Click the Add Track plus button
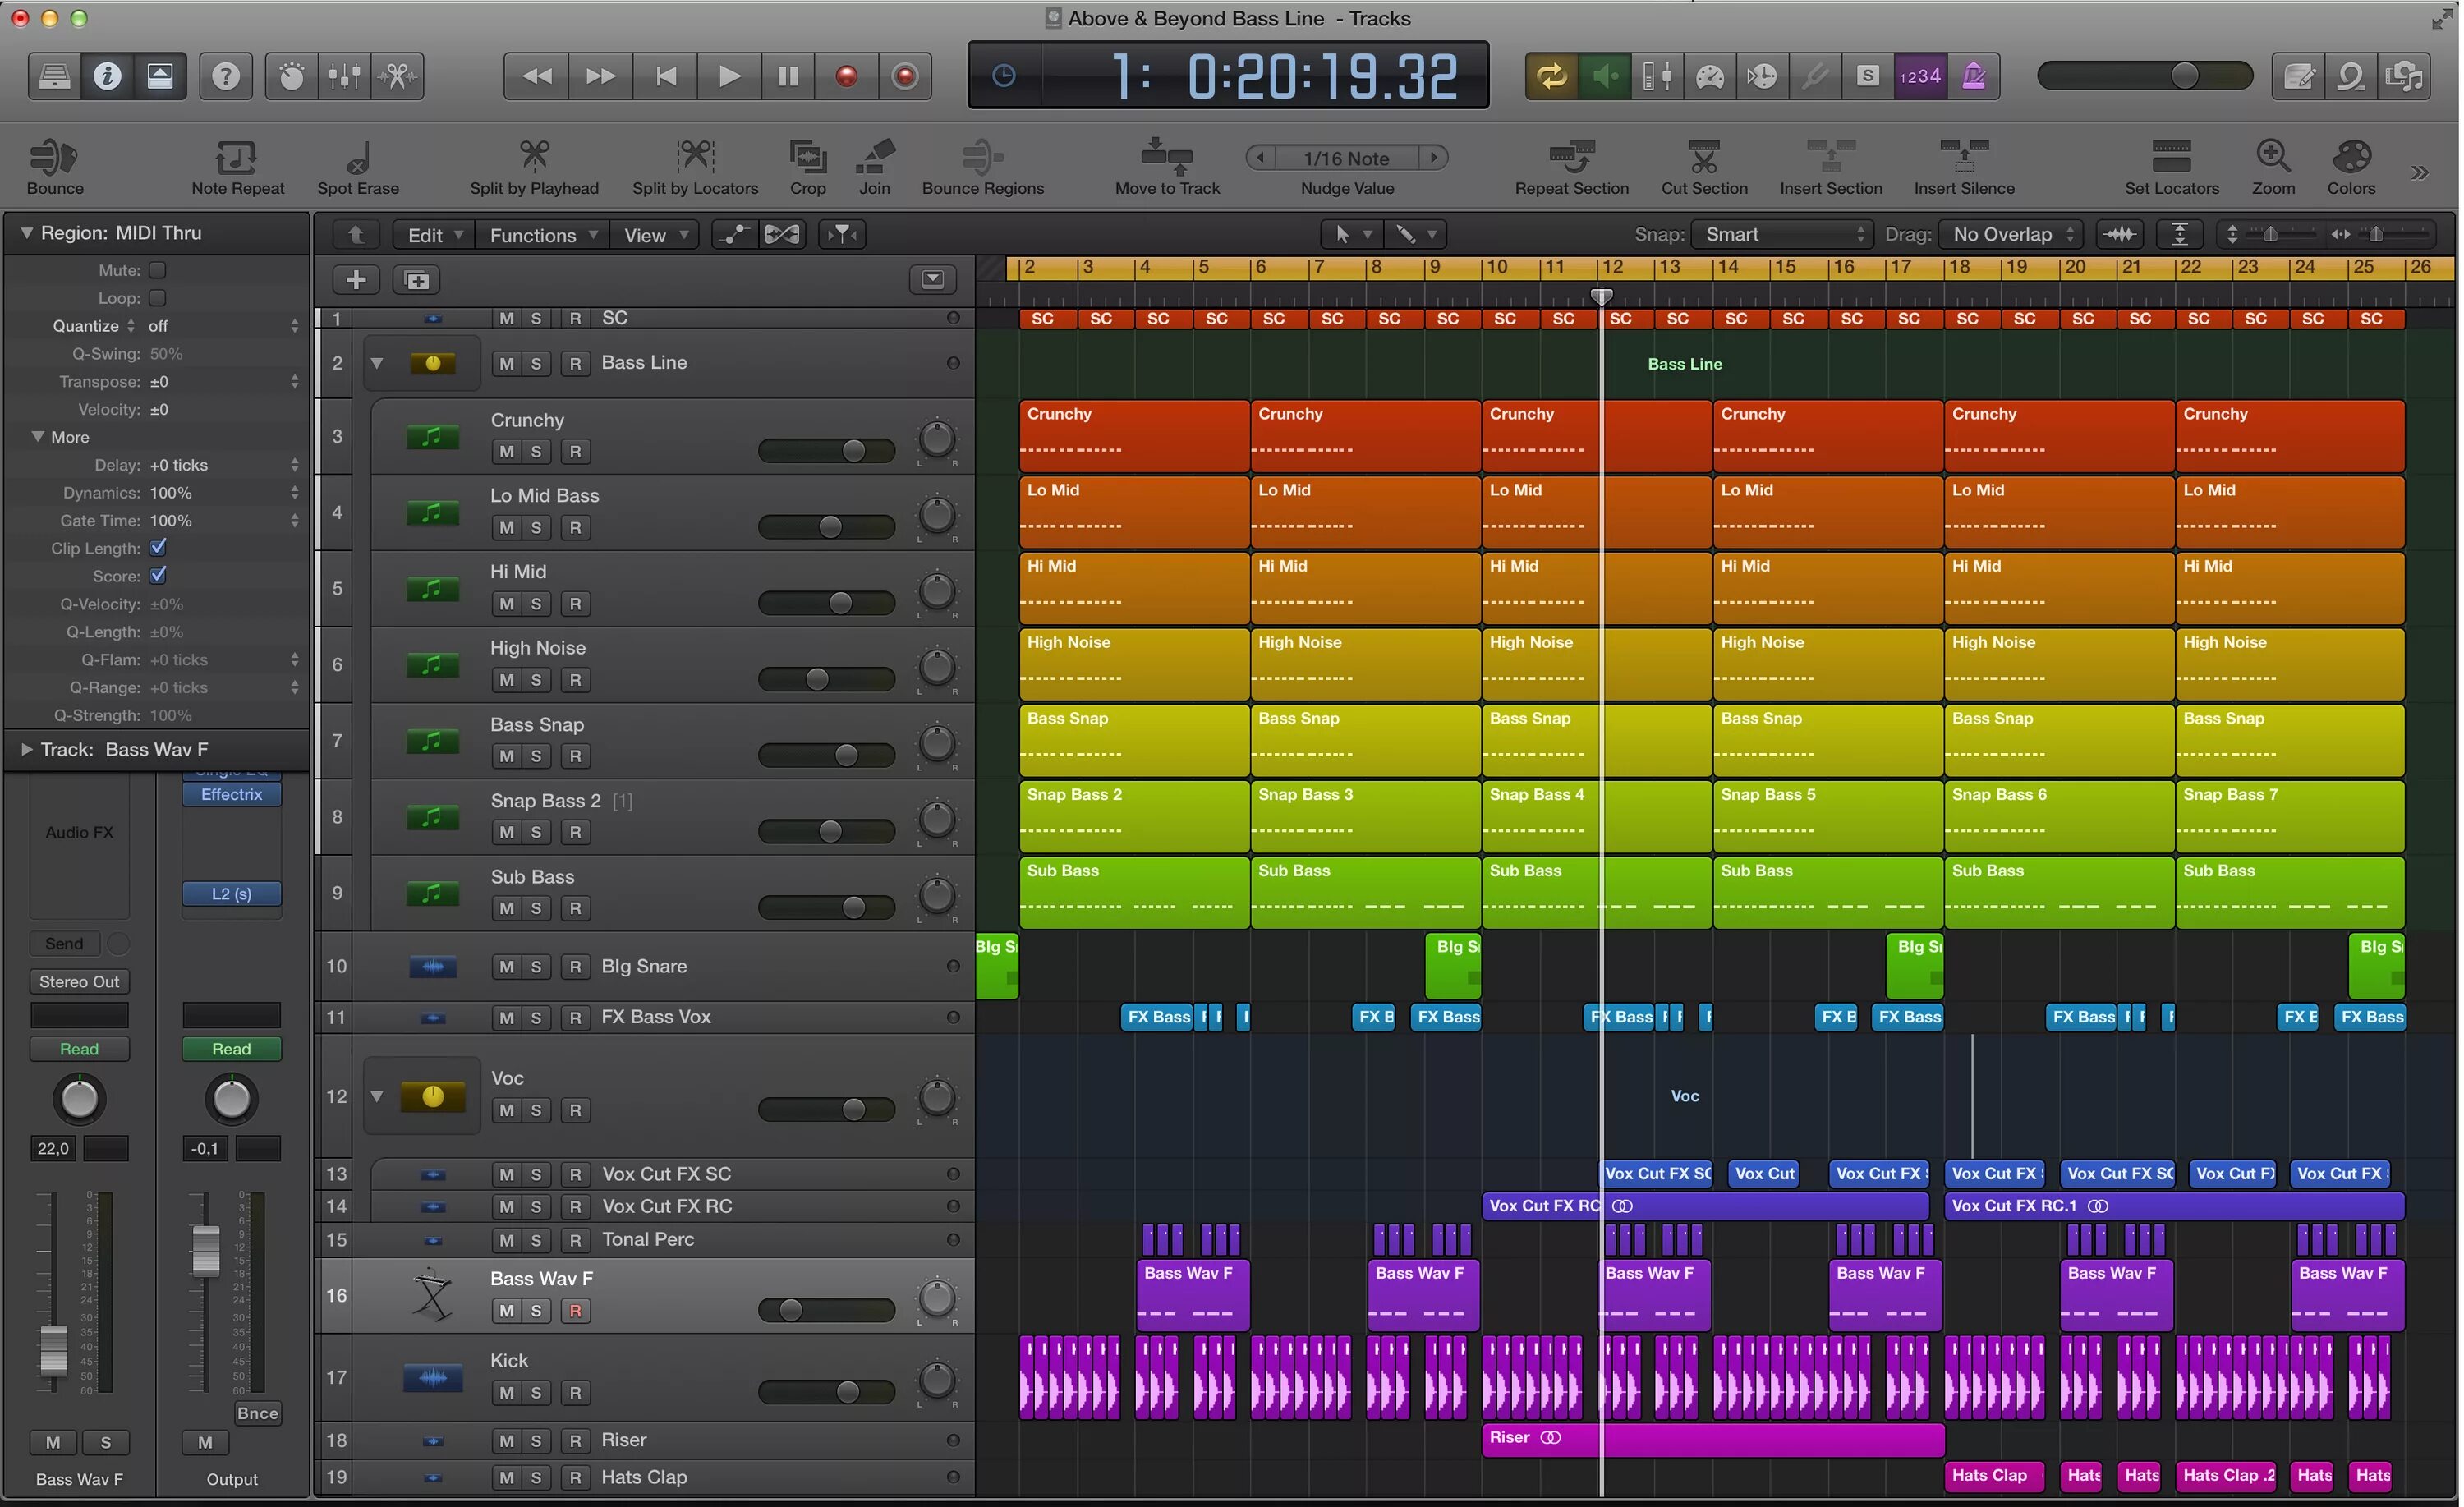This screenshot has height=1507, width=2464. 356,281
